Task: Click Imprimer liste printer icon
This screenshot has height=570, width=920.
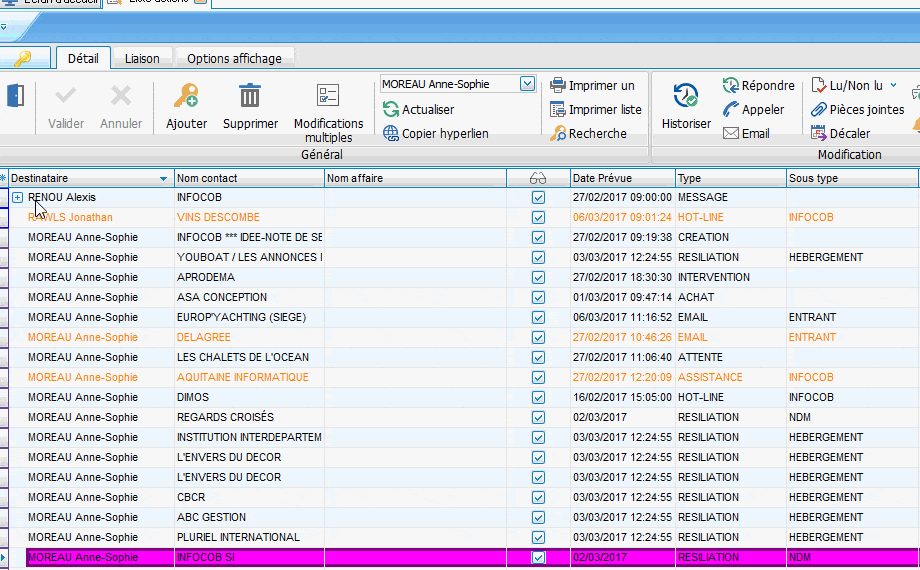Action: 558,110
